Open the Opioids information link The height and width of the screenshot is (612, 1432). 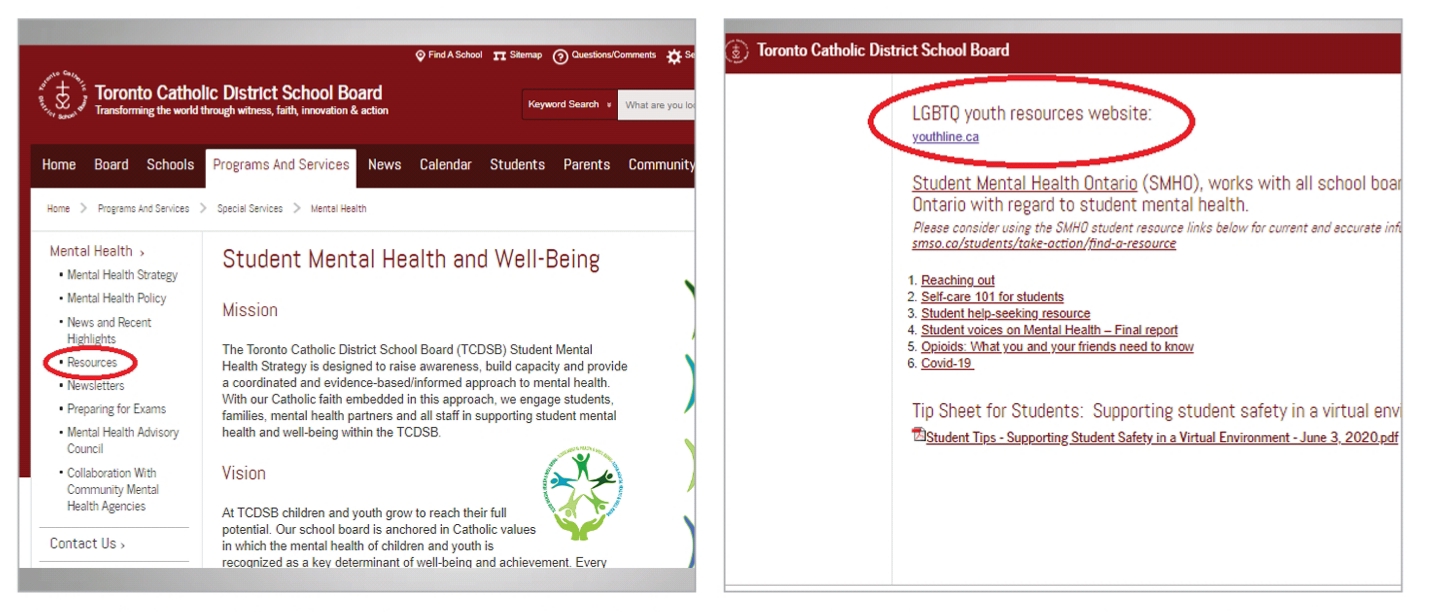(1057, 347)
